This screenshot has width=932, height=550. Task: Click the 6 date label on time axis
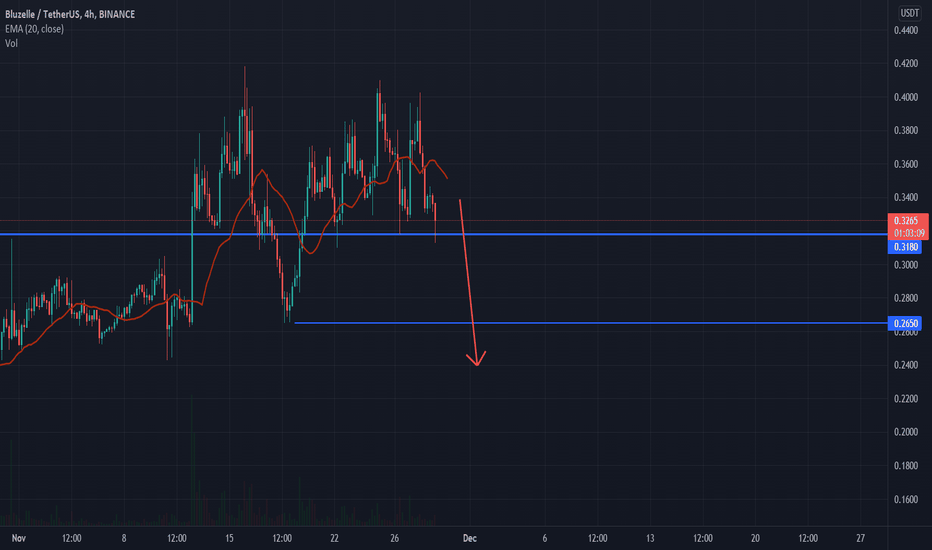tap(544, 538)
